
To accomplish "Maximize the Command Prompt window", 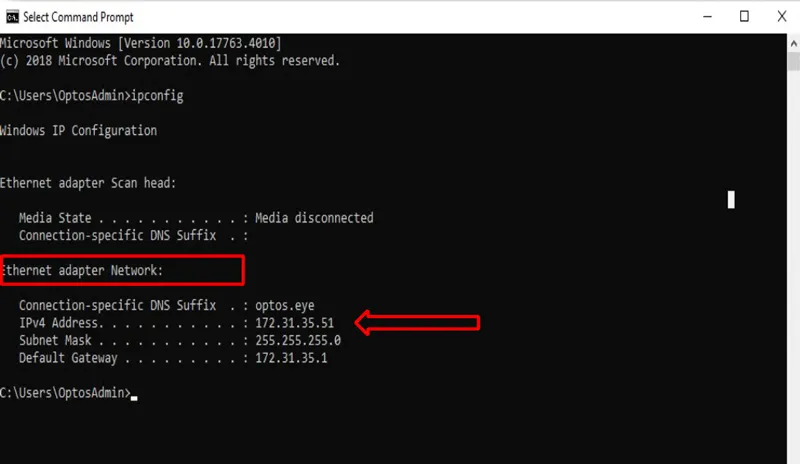I will [743, 17].
